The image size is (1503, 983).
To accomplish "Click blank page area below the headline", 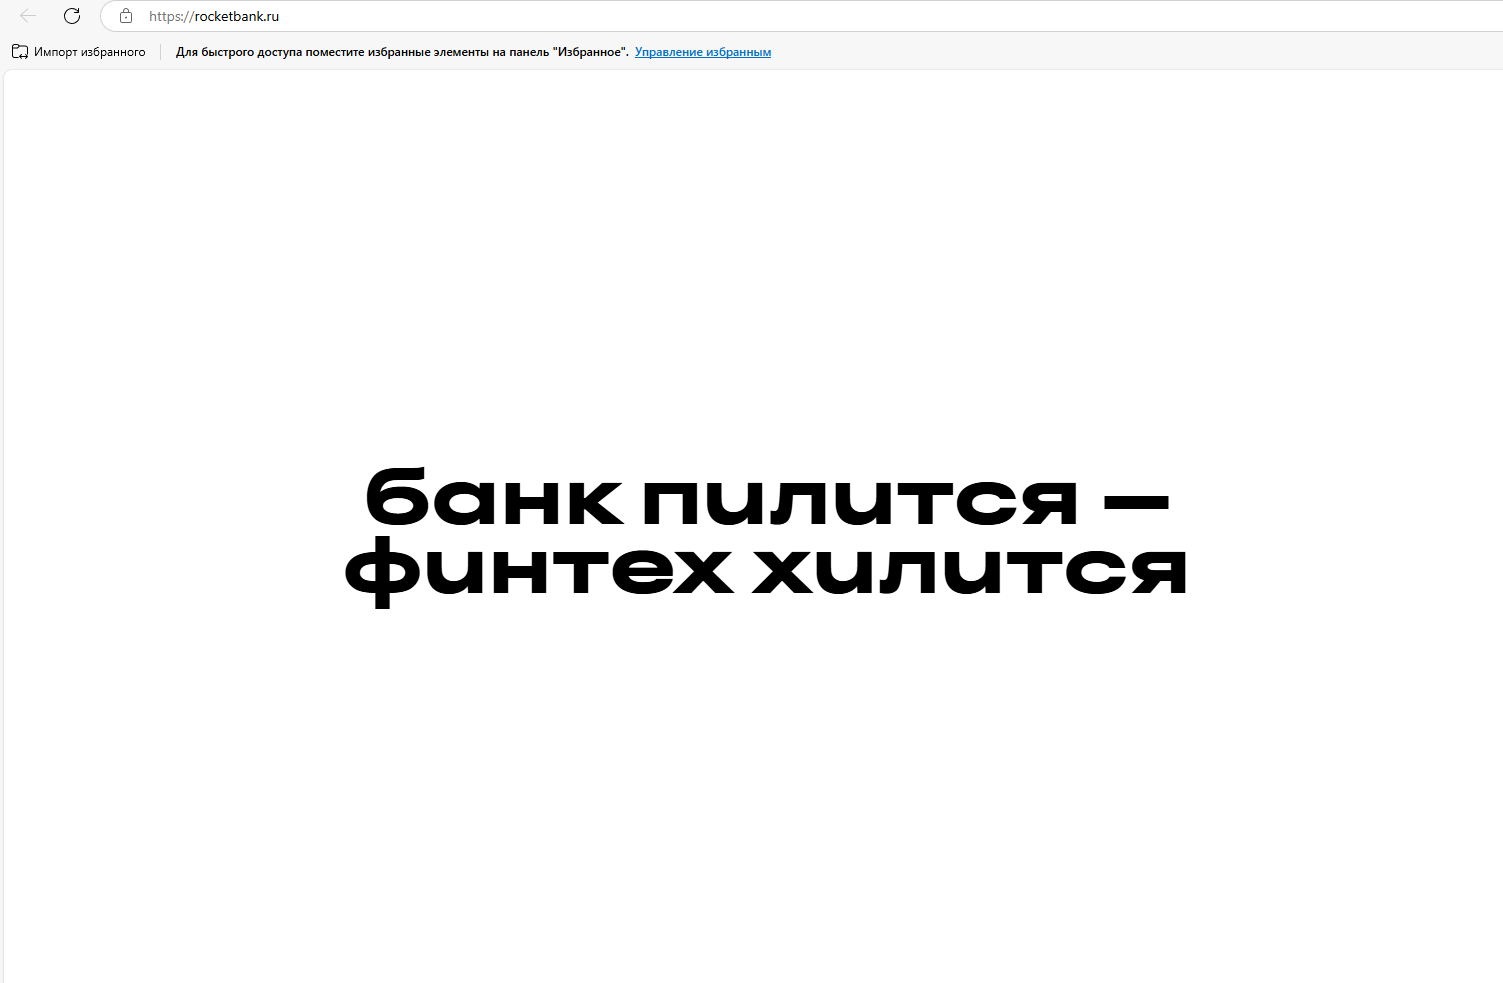I will 750,800.
